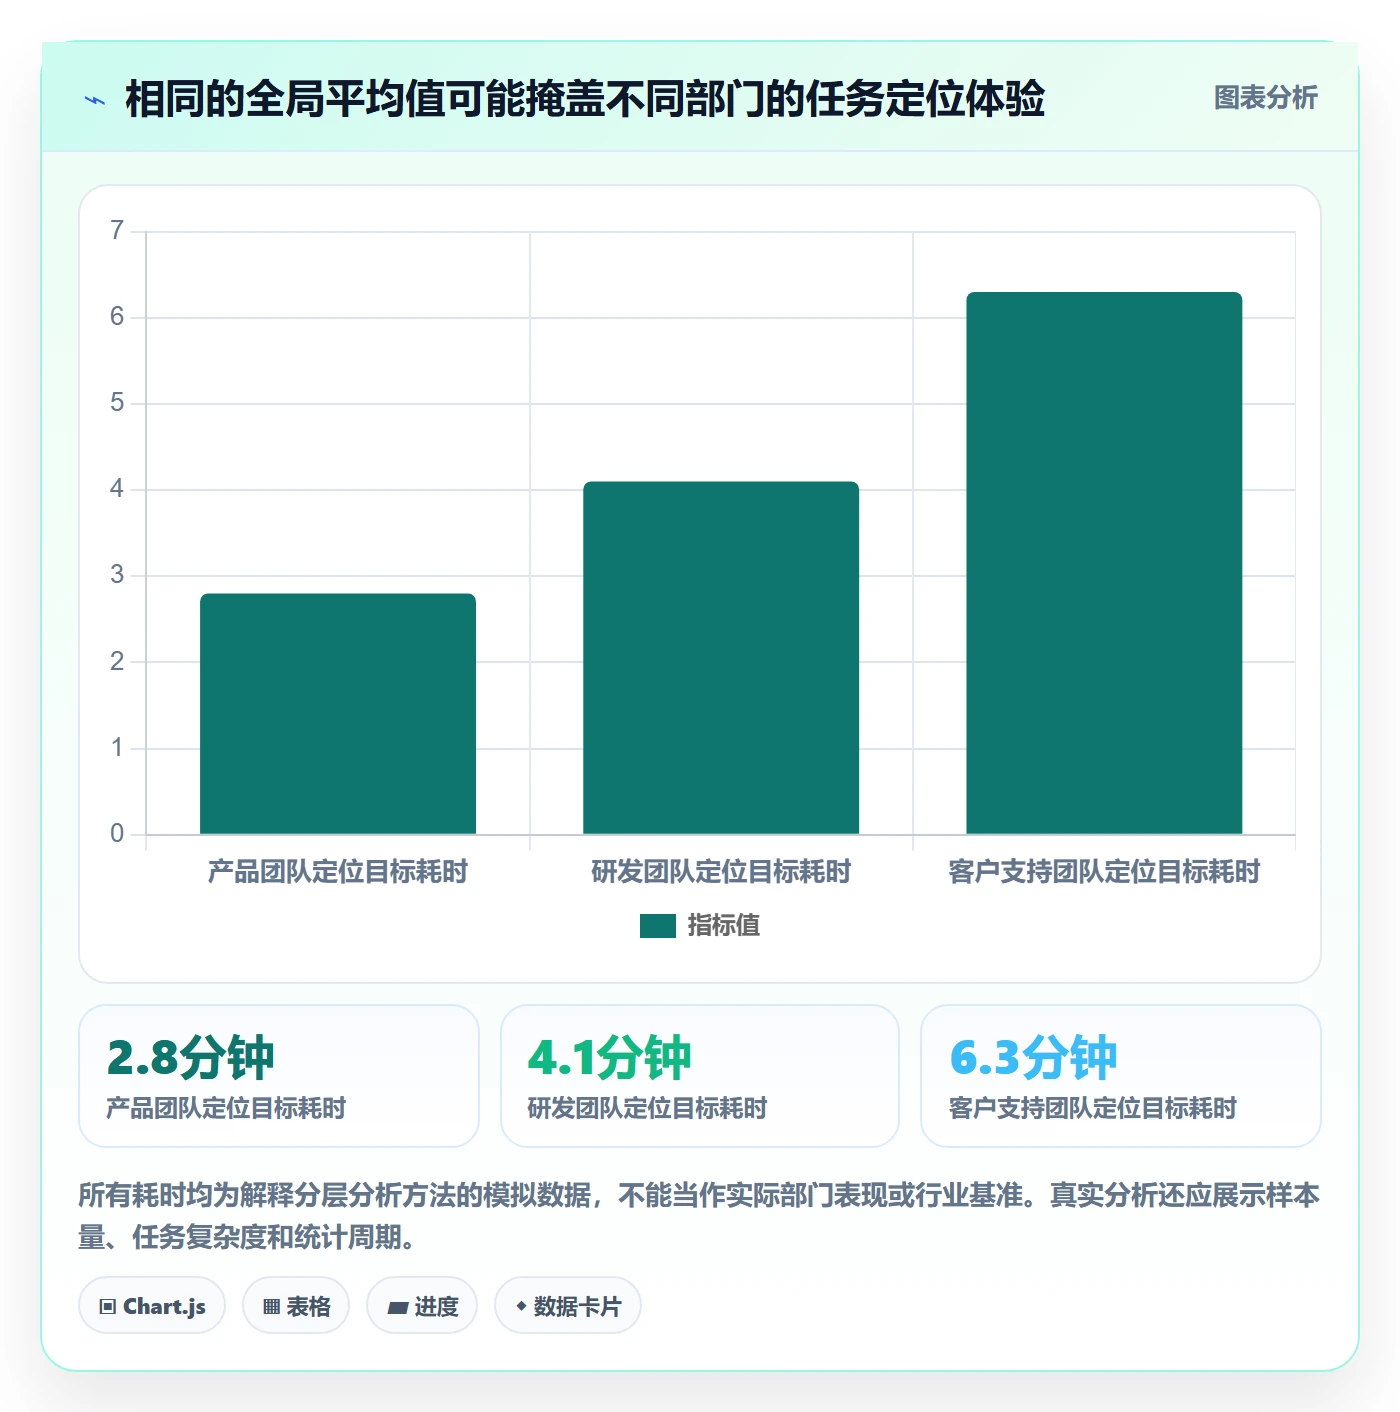
Task: Click the grid icon in the 表格 chip
Action: [x=271, y=1307]
